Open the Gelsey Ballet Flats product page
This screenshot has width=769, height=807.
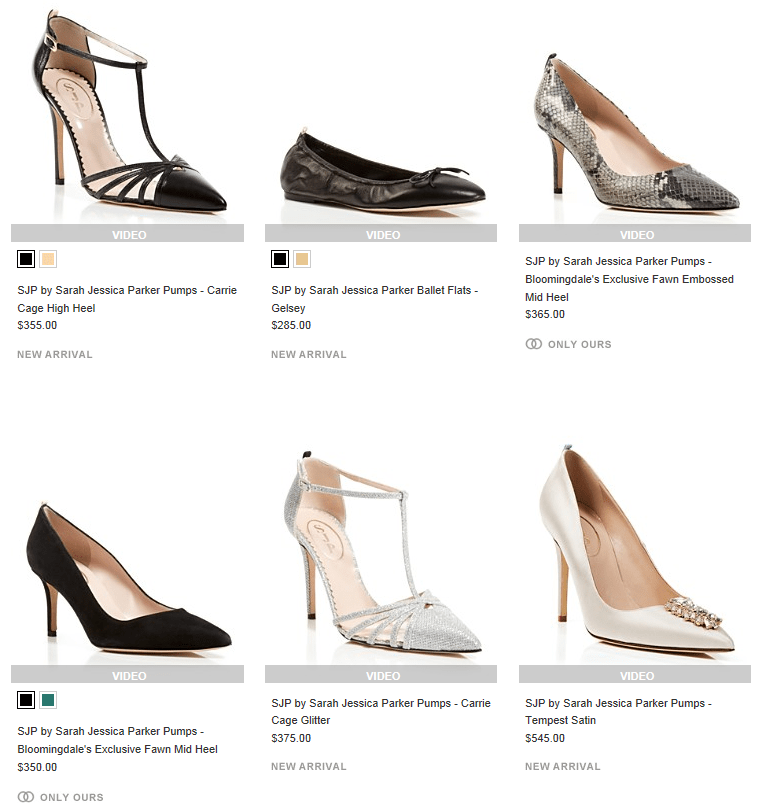[375, 298]
